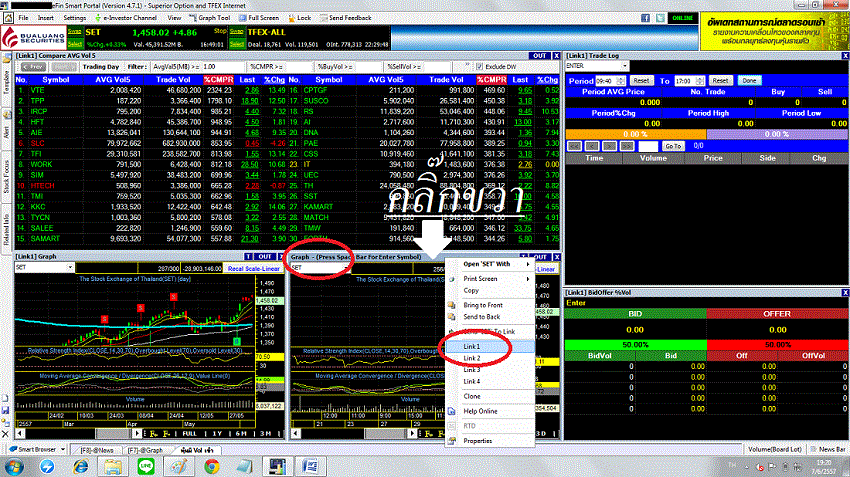This screenshot has height=477, width=850.
Task: Switch to Full Screen mode
Action: [259, 18]
